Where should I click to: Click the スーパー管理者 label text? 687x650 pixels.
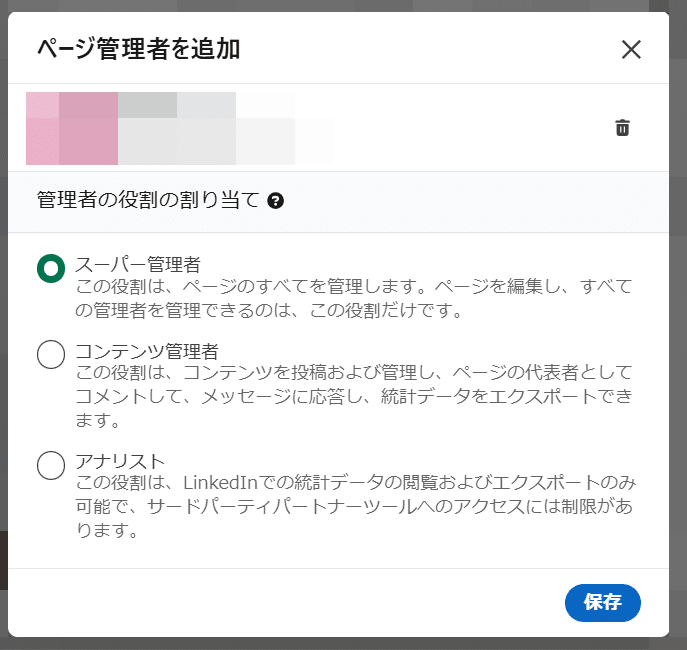(x=138, y=264)
